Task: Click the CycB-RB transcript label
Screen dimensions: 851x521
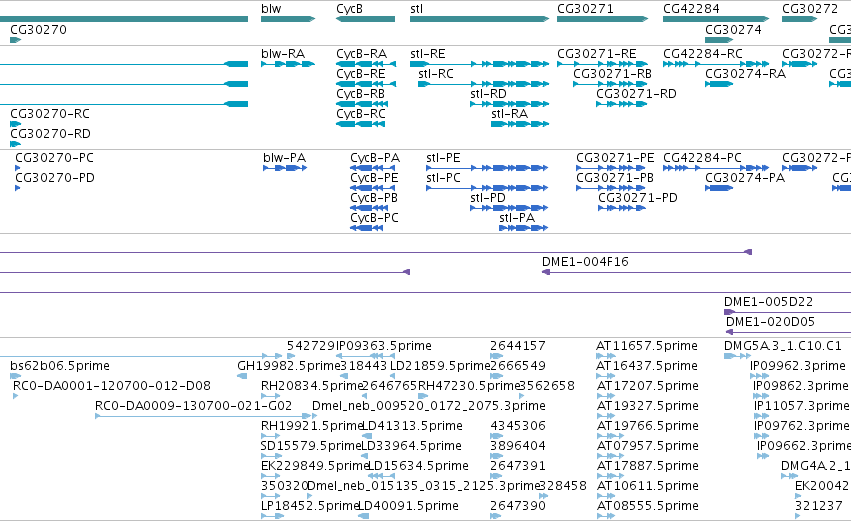Action: click(x=360, y=94)
